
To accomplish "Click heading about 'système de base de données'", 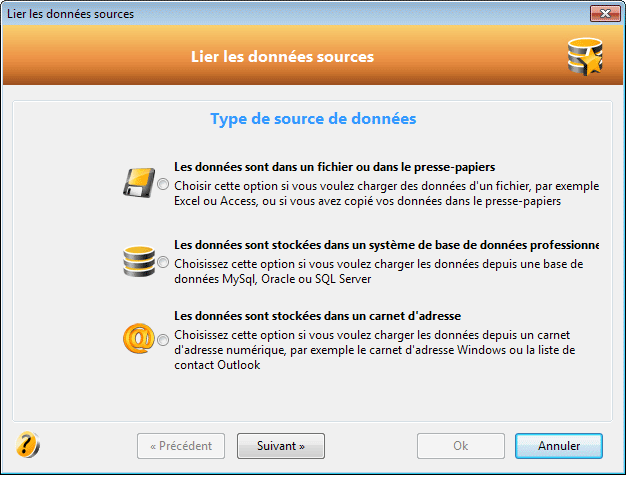I will [387, 245].
